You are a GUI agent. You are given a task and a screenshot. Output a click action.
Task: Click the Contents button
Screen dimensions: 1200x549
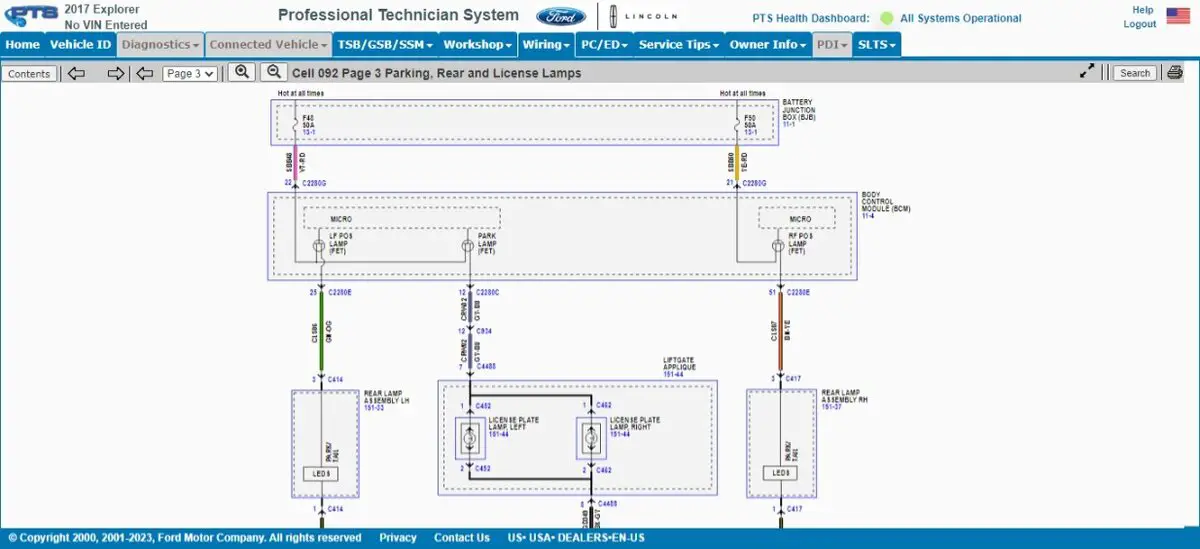pyautogui.click(x=29, y=73)
